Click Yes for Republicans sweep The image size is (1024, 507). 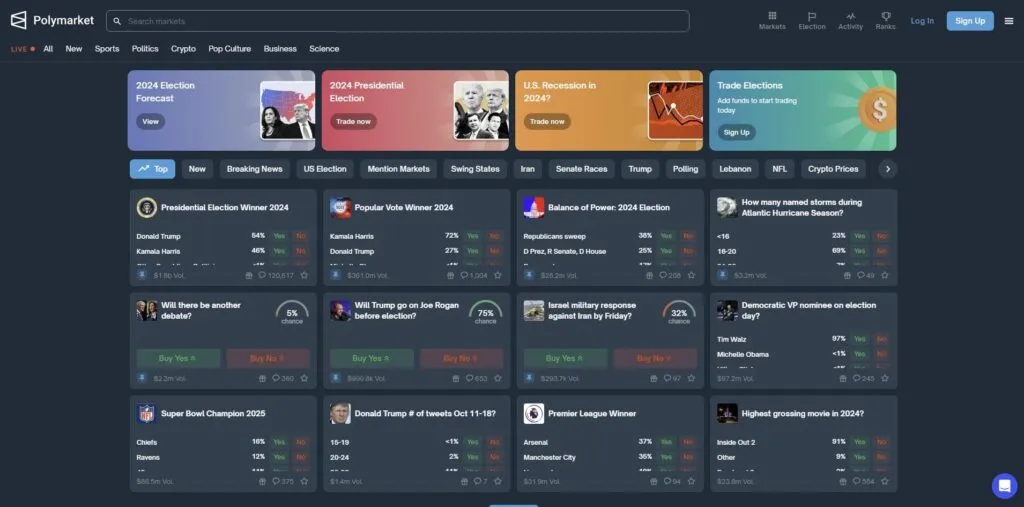point(666,236)
